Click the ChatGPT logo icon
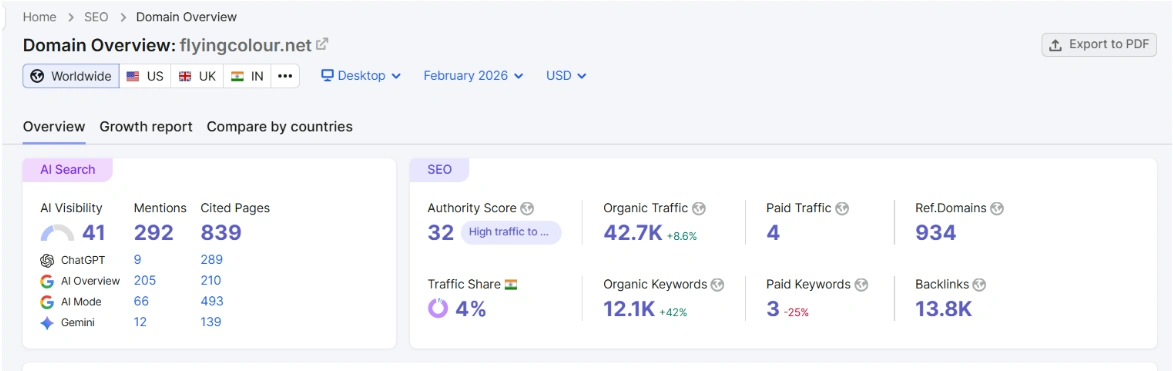Viewport: 1173px width, 371px height. coord(47,260)
